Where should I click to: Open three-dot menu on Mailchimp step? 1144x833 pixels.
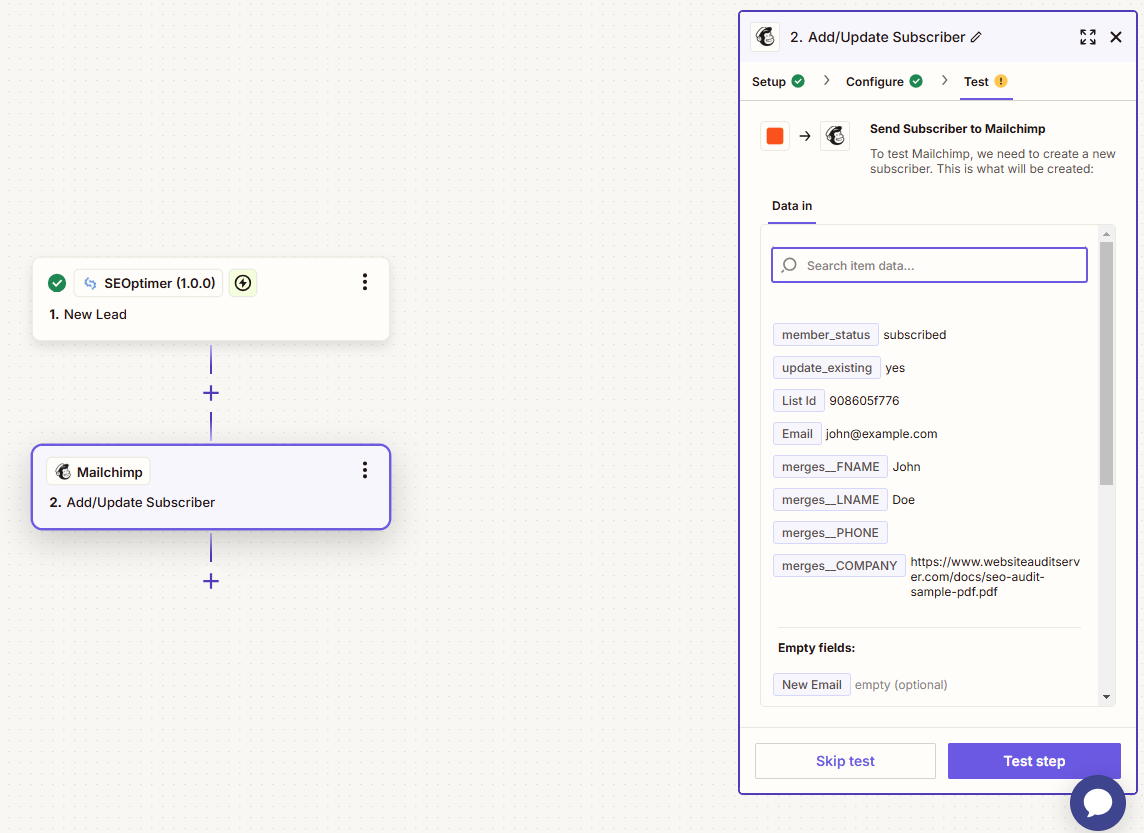tap(365, 470)
